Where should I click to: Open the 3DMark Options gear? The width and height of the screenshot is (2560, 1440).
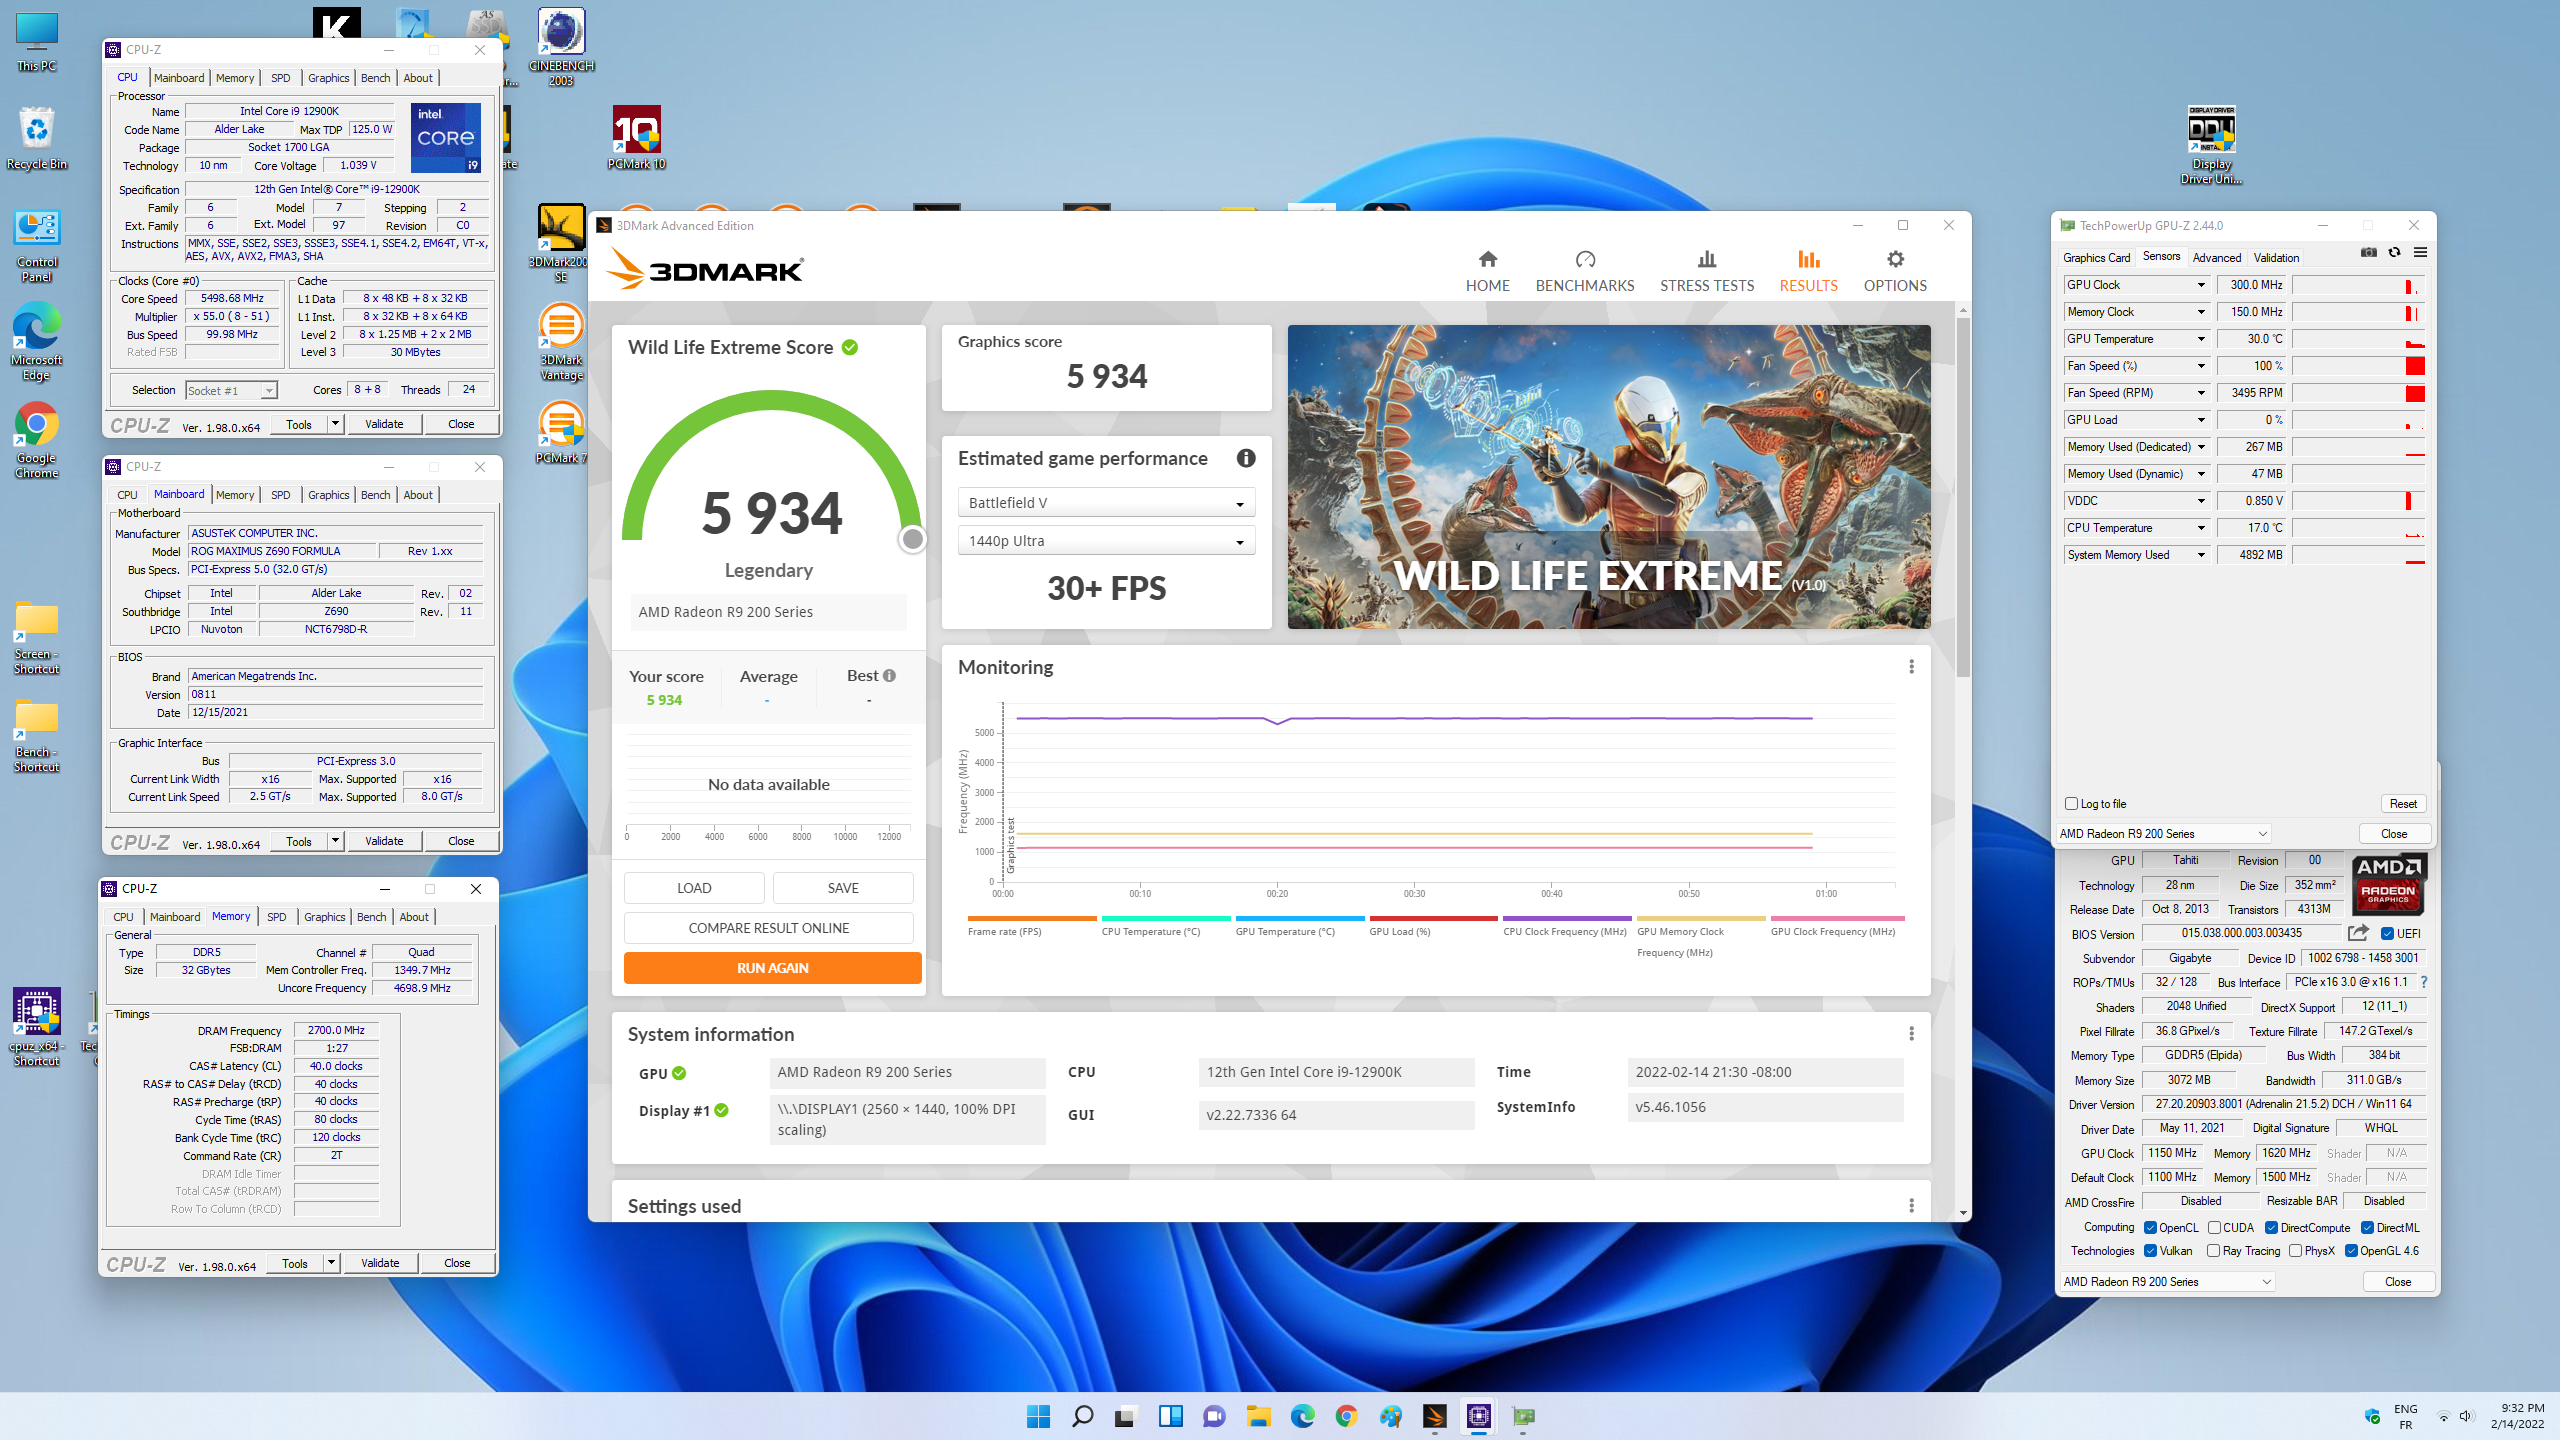(x=1894, y=271)
